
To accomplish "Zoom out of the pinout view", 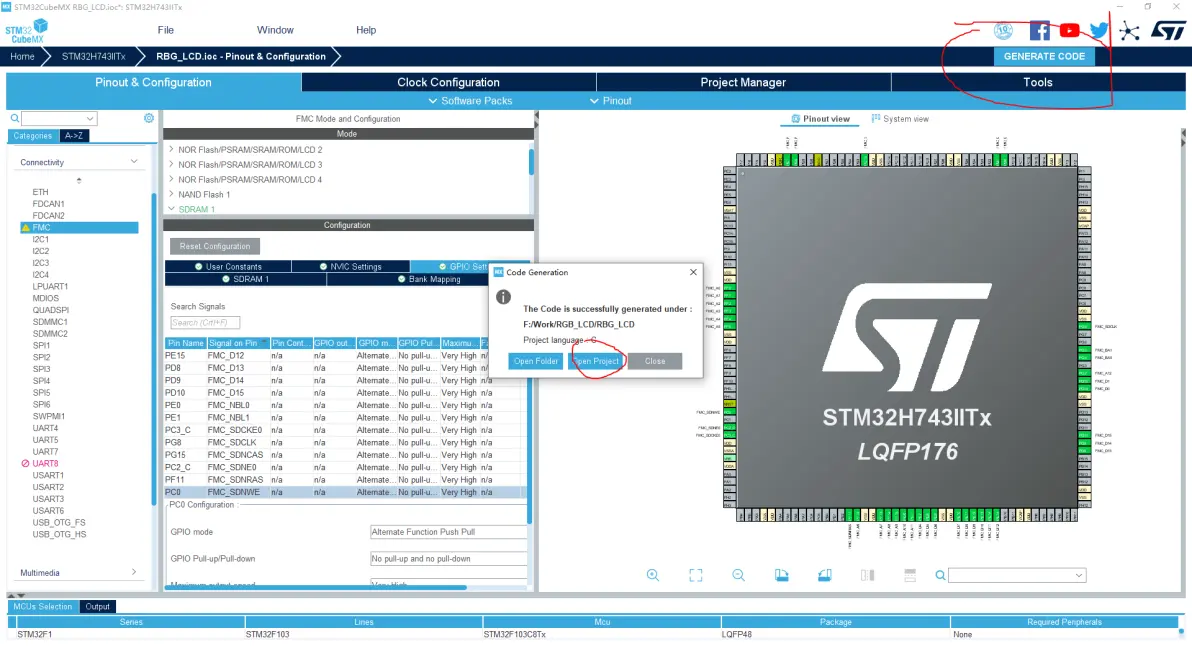I will (x=739, y=575).
